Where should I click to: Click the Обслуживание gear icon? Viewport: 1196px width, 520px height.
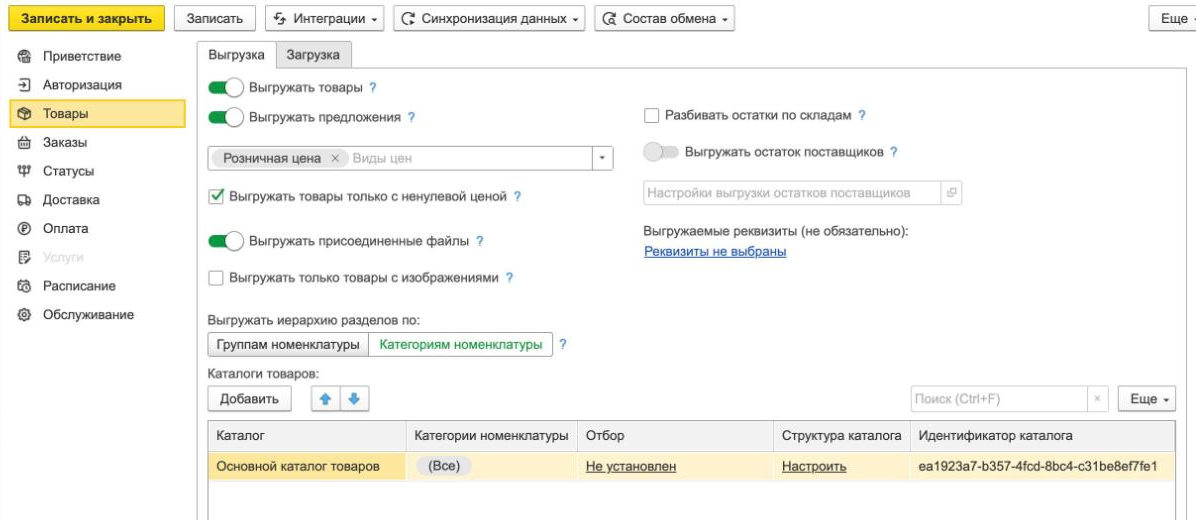tap(24, 314)
